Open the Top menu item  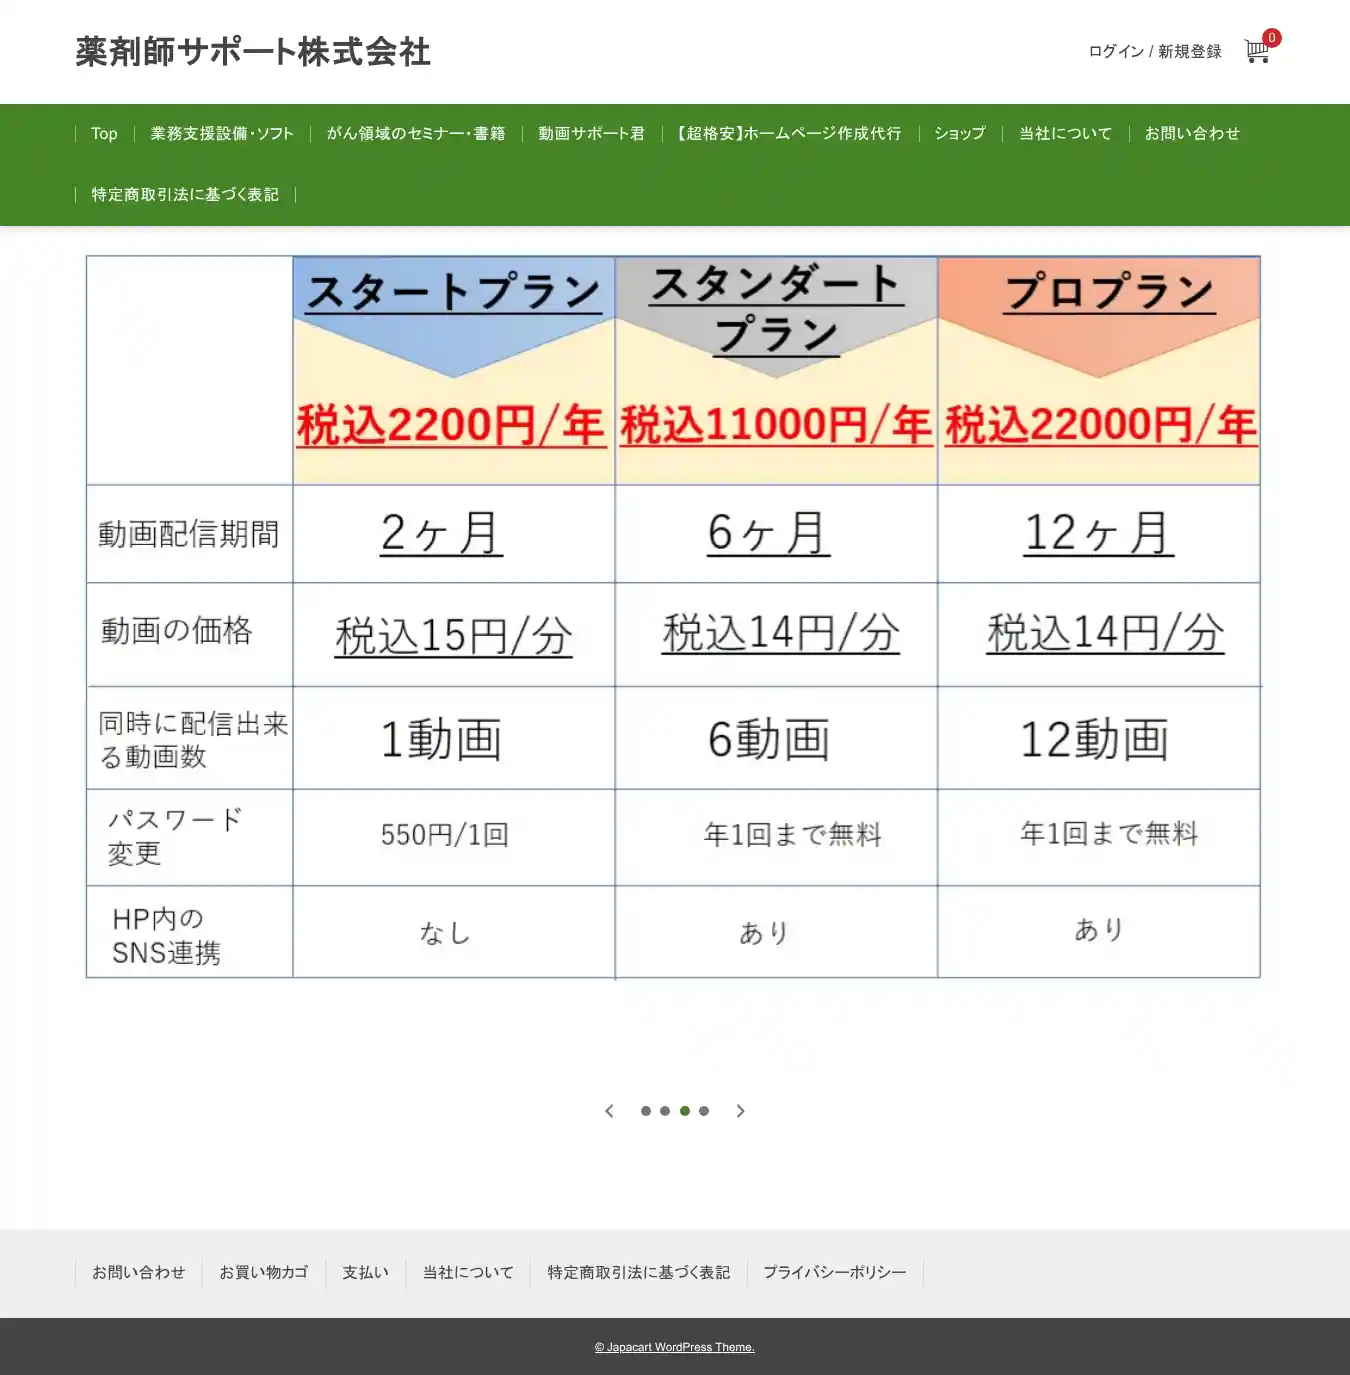tap(104, 134)
